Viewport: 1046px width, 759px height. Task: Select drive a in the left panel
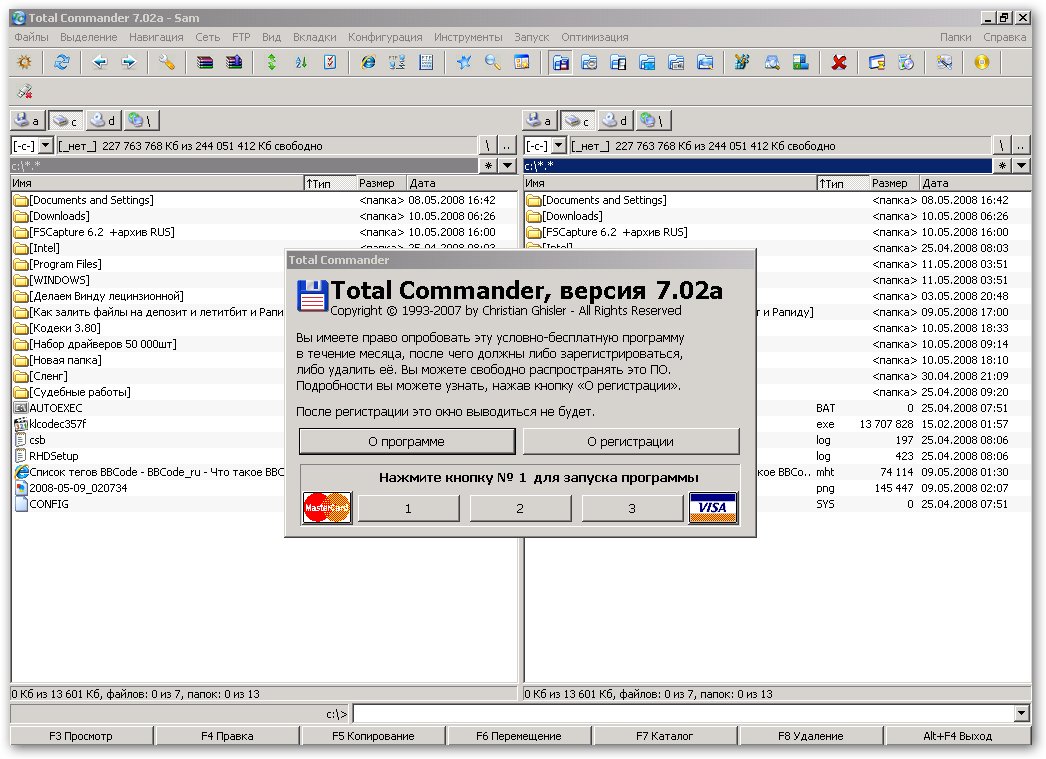click(x=27, y=121)
